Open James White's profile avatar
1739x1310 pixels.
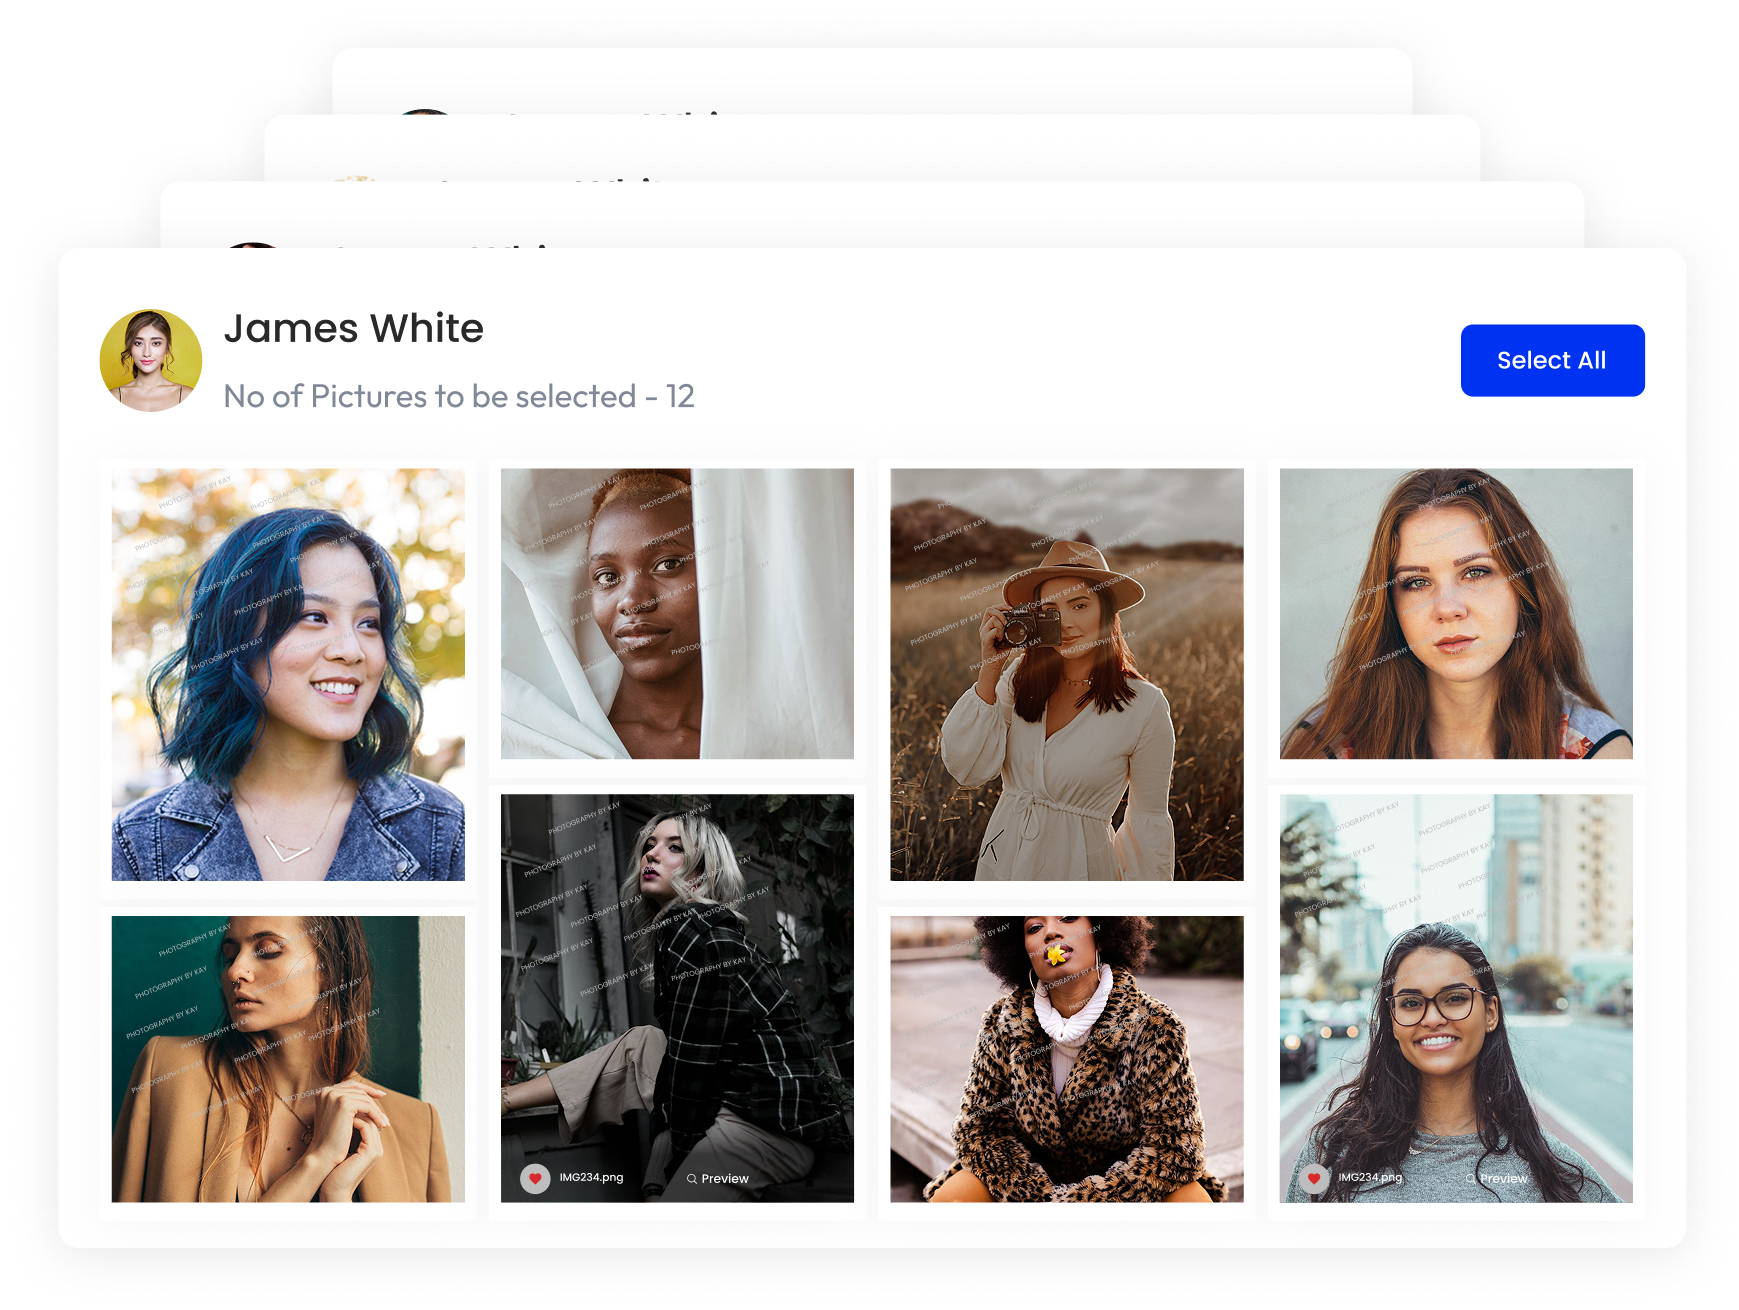(x=151, y=360)
